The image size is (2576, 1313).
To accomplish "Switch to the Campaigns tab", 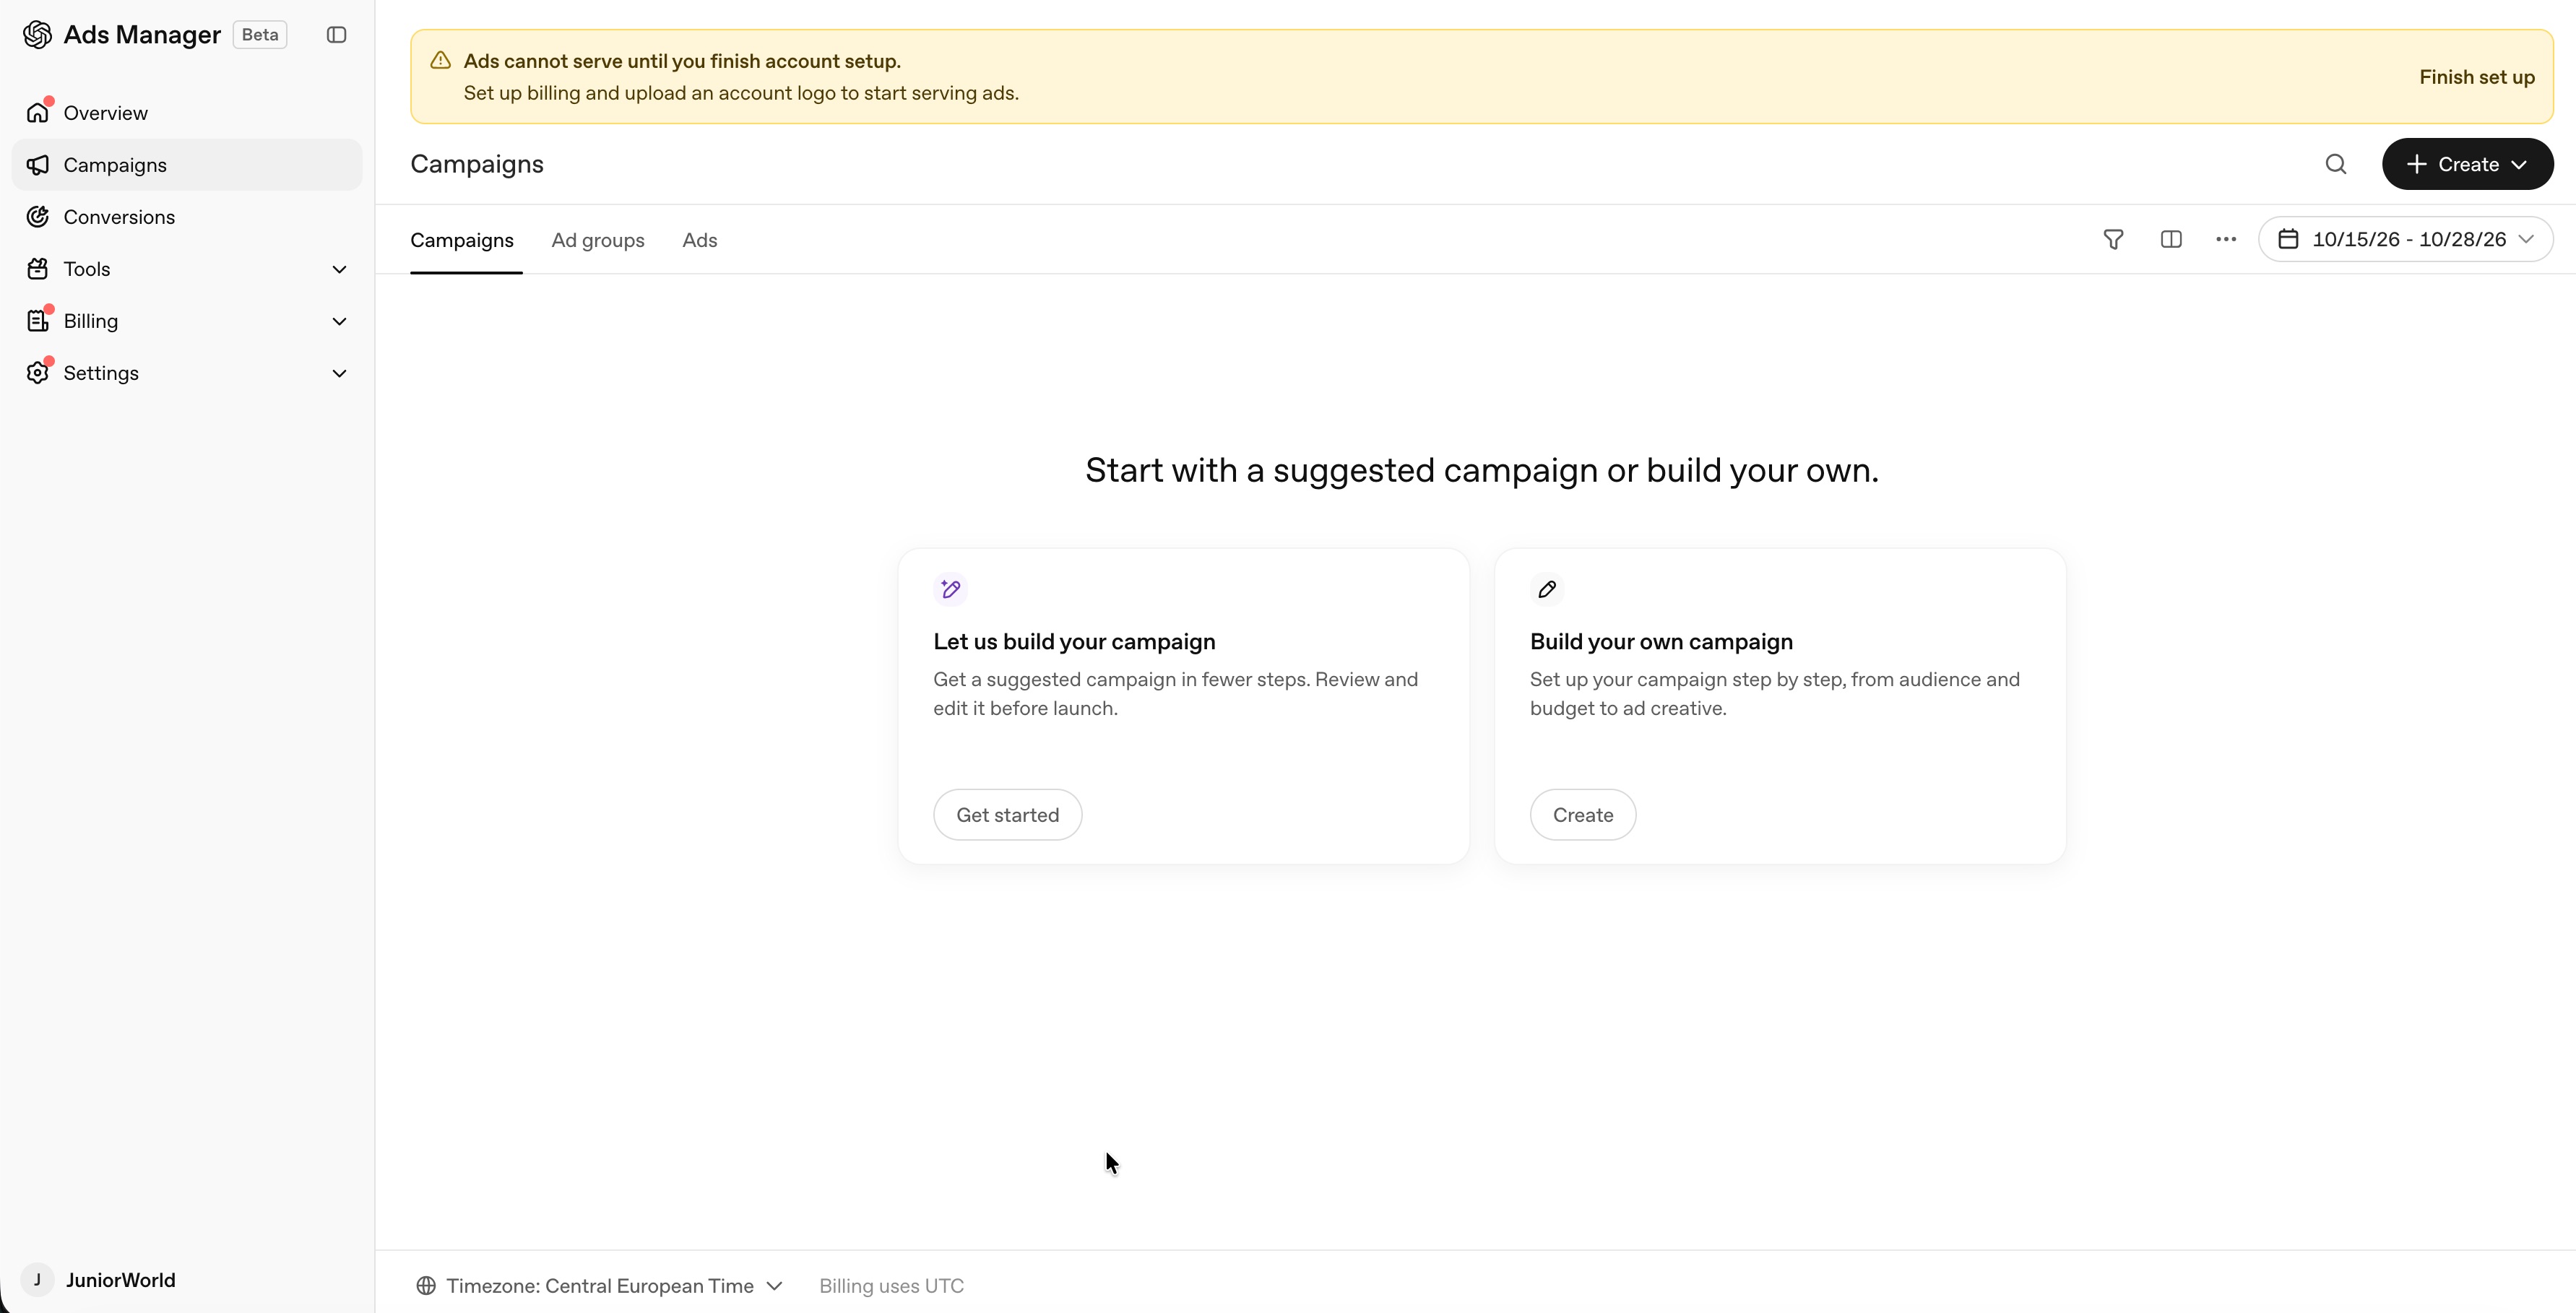I will click(462, 240).
